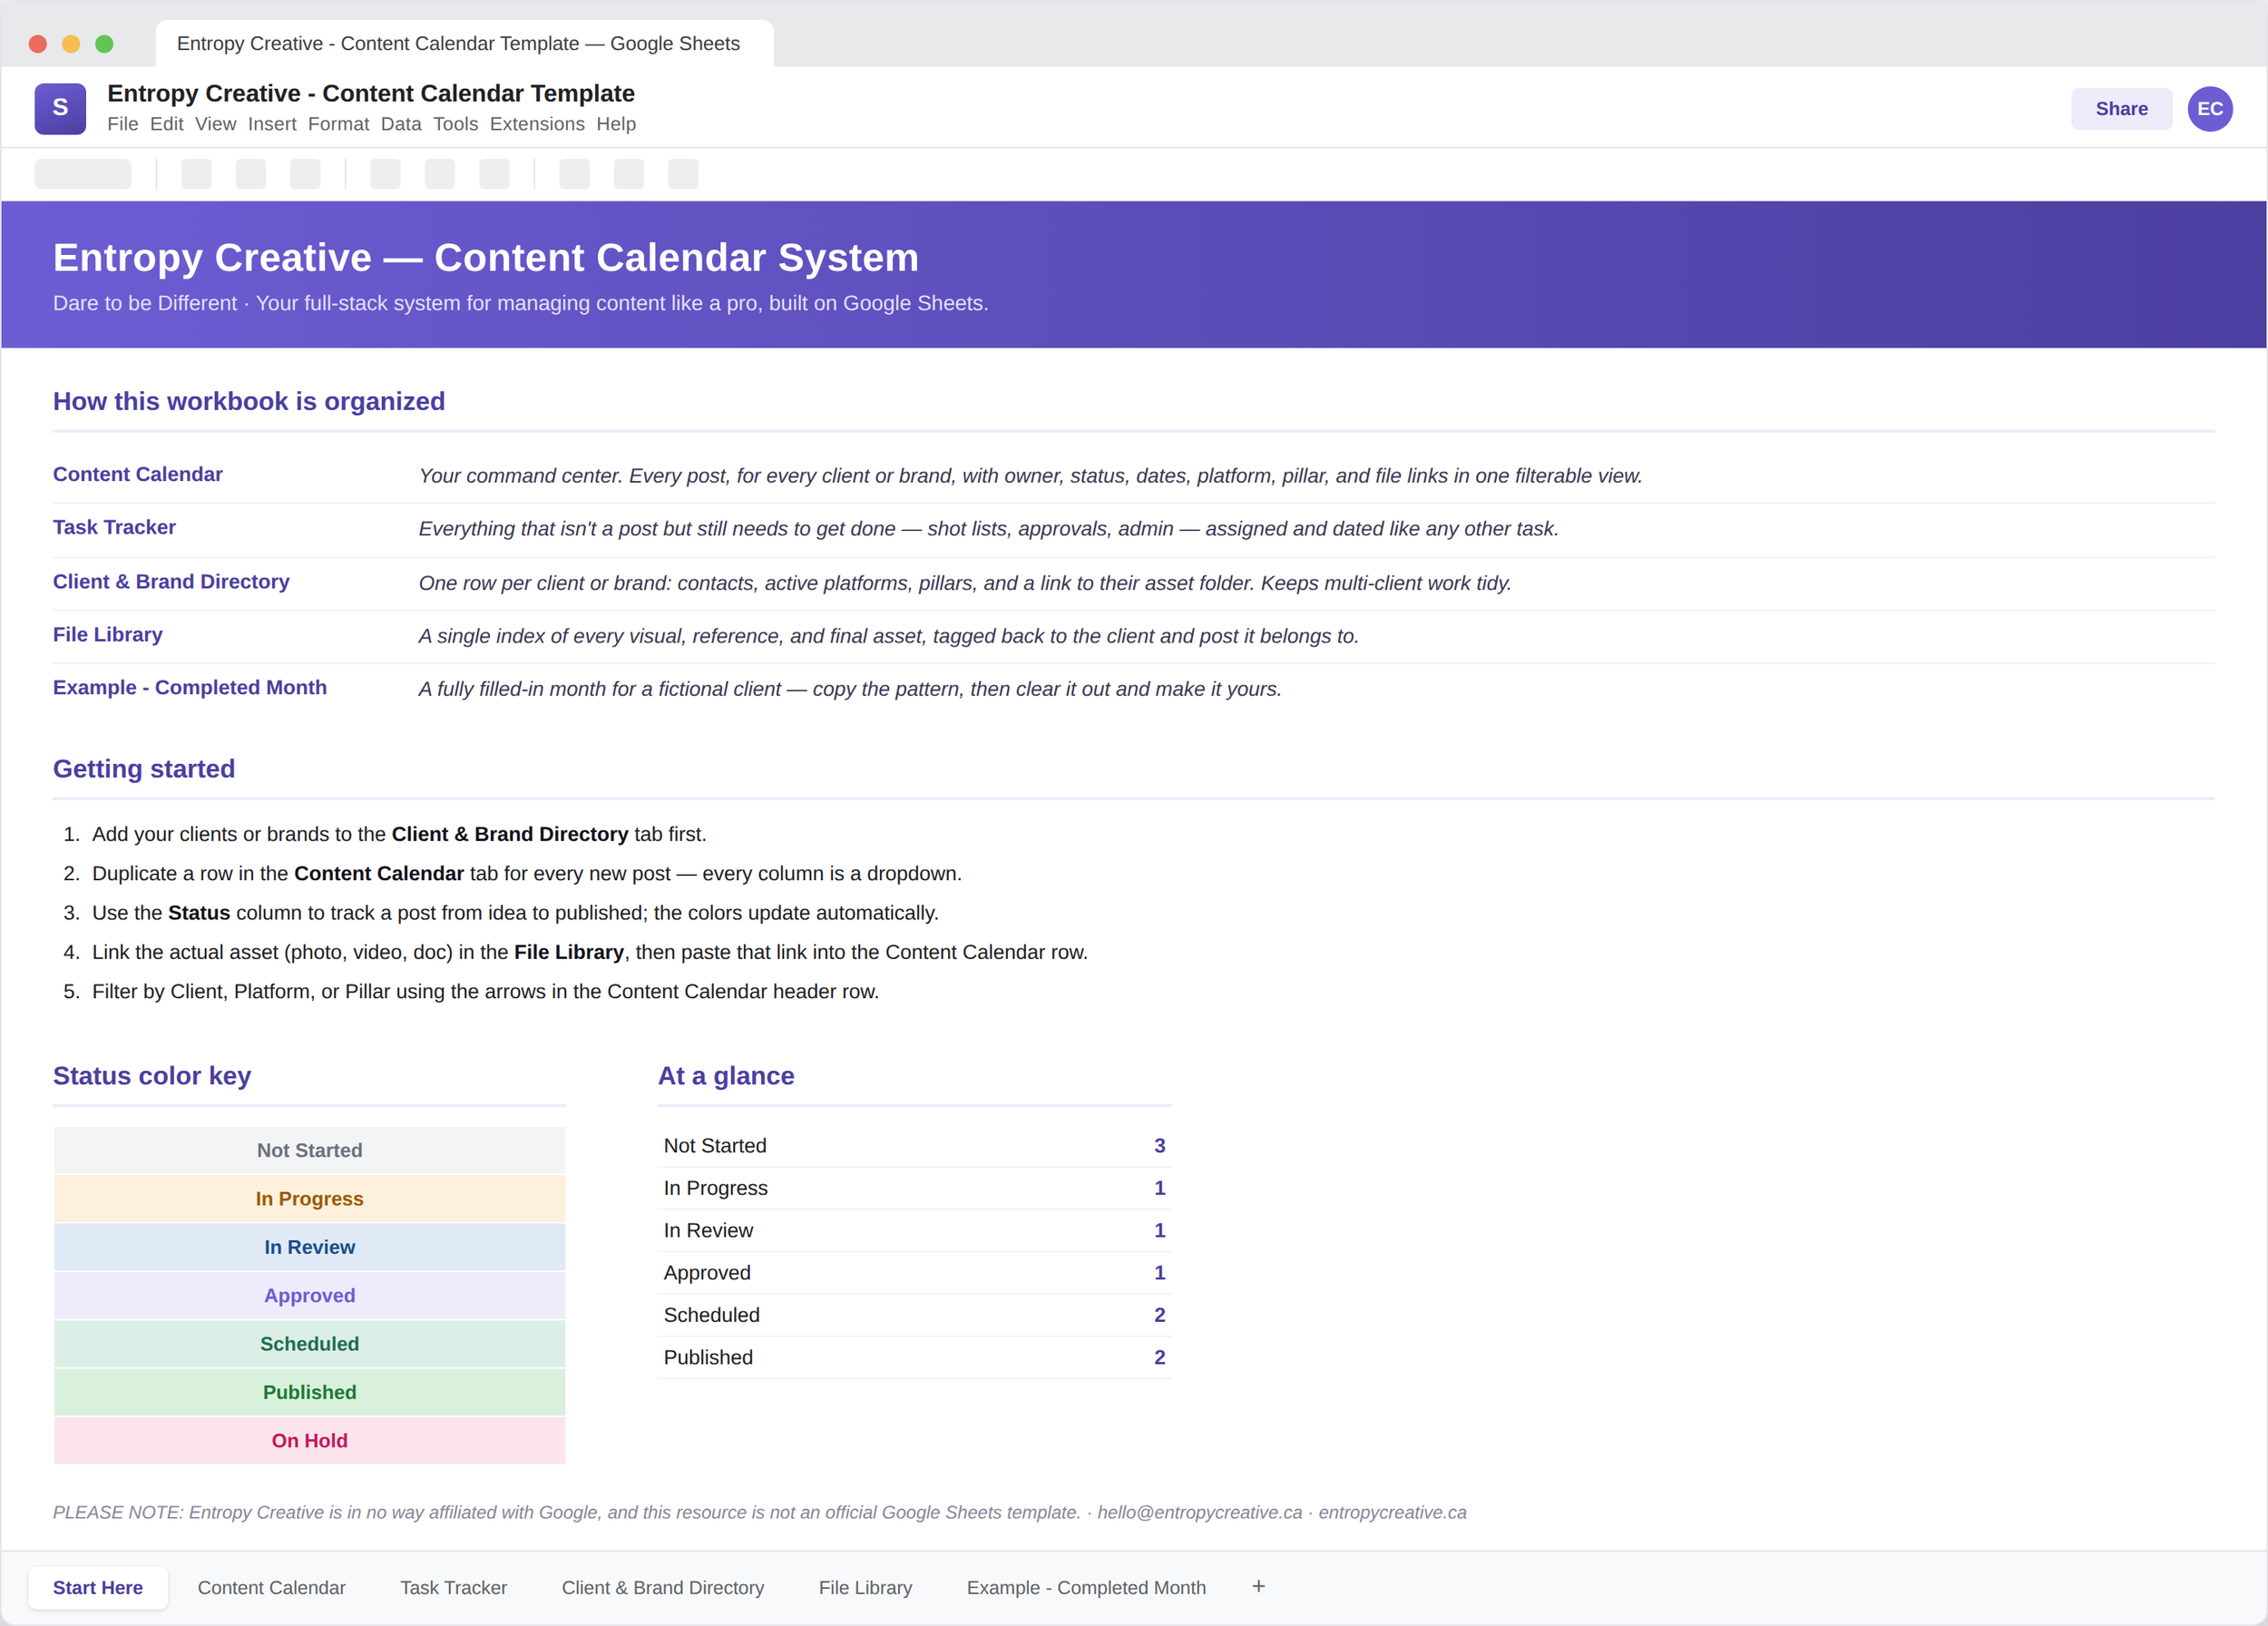Click the 'Status color key' heading

click(152, 1076)
